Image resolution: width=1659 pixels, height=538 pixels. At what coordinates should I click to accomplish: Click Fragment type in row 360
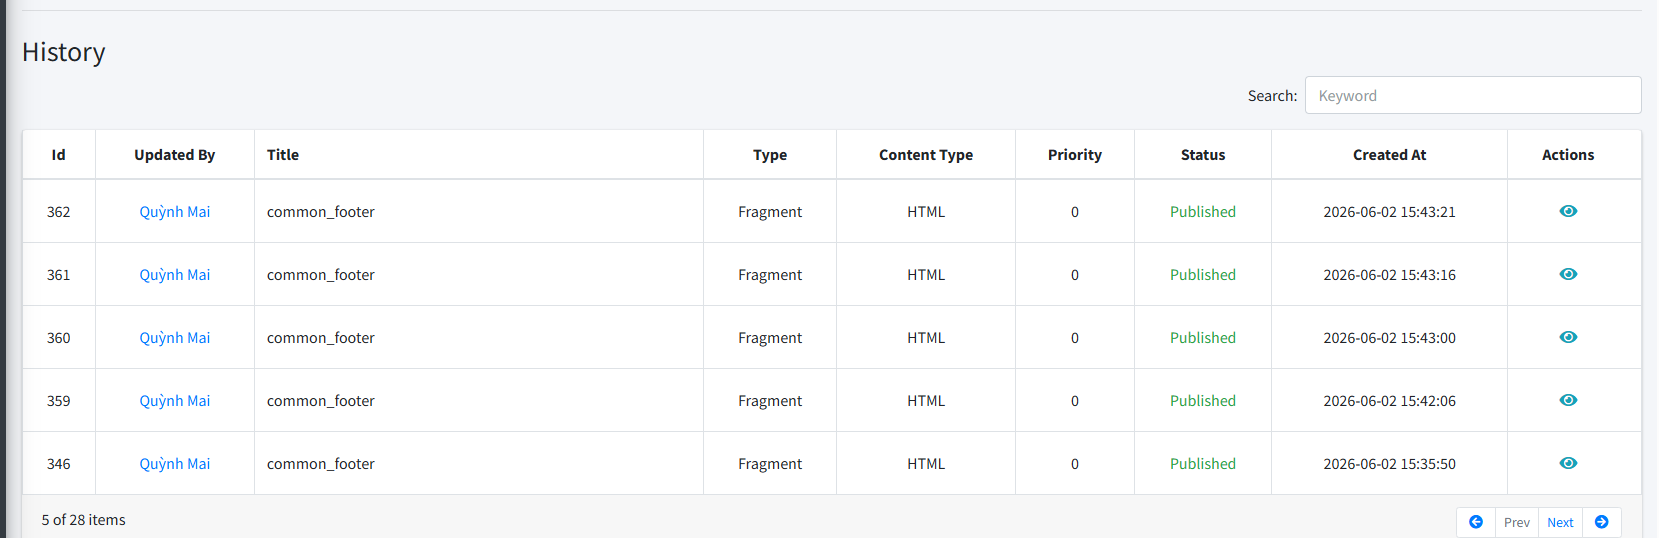click(770, 338)
